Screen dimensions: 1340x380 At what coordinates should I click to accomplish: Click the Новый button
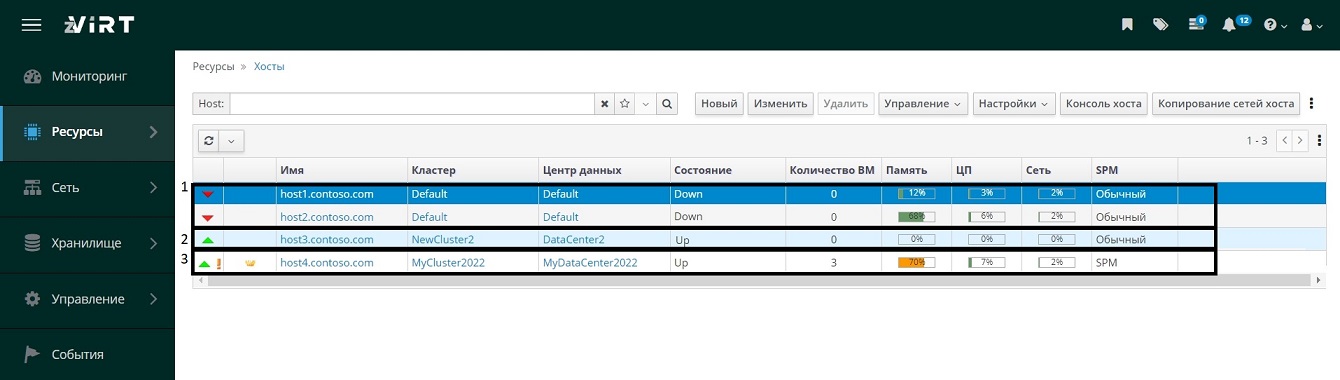tap(719, 104)
